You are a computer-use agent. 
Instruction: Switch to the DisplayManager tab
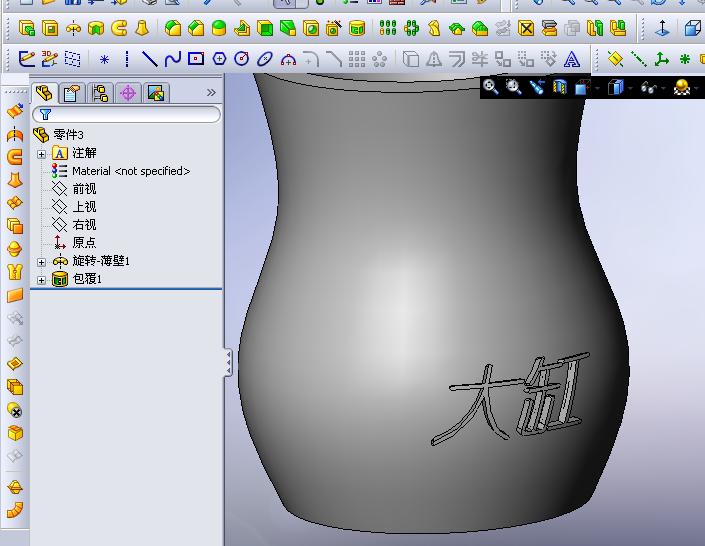coord(156,93)
